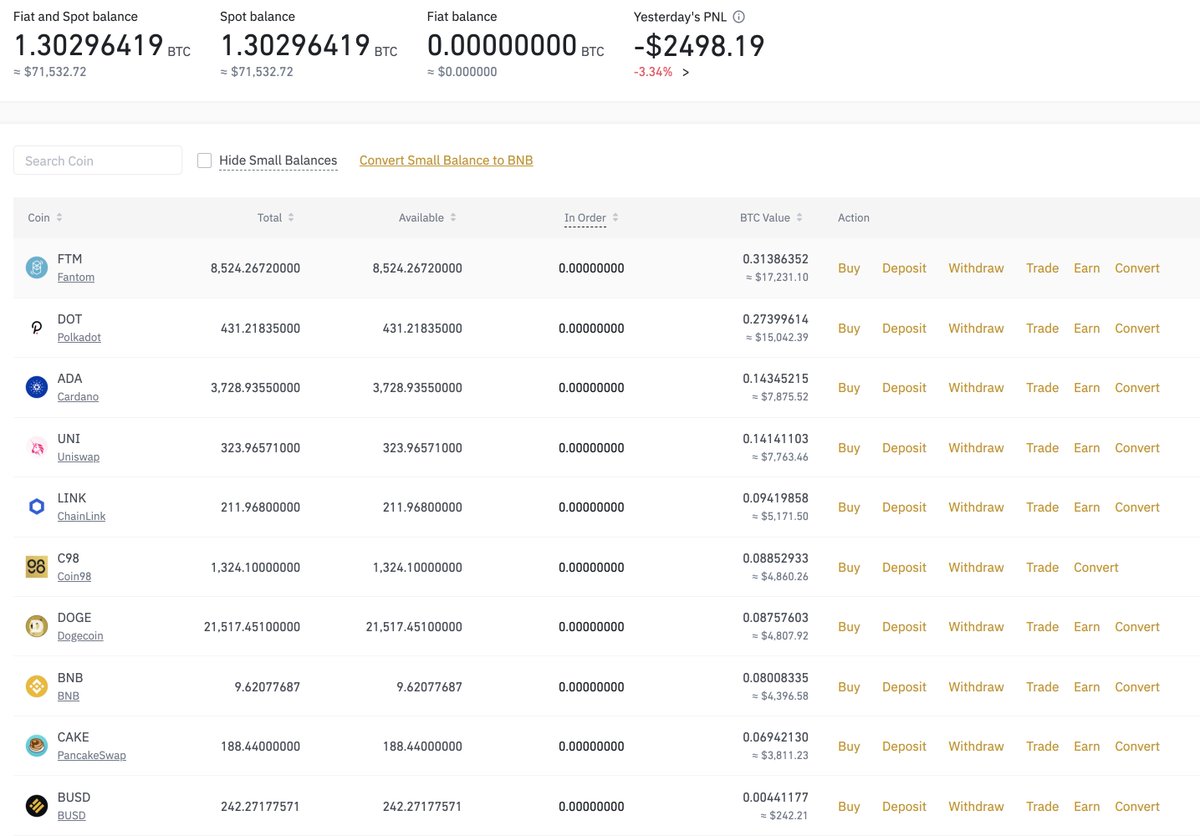
Task: Click Convert in the BUSD row
Action: [1137, 806]
